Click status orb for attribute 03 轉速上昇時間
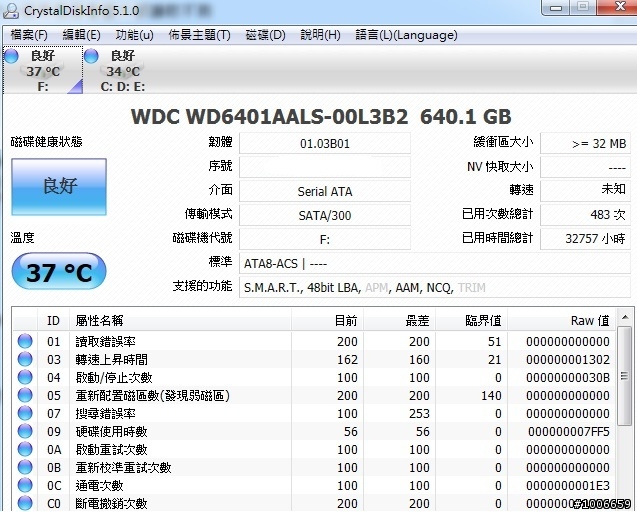Image resolution: width=637 pixels, height=512 pixels. coord(25,359)
